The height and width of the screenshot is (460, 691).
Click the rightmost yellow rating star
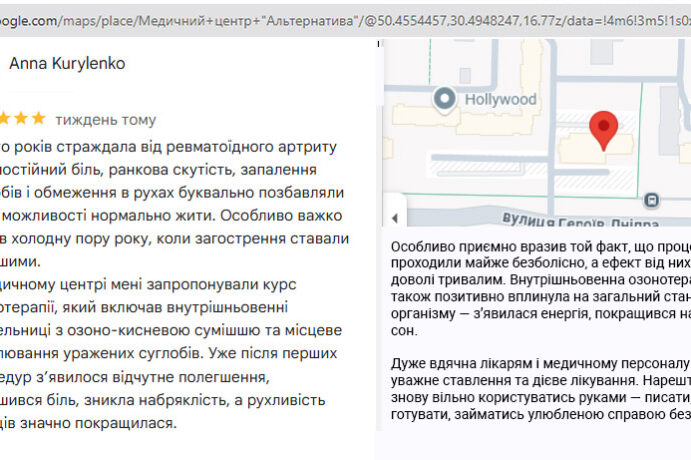click(x=38, y=119)
